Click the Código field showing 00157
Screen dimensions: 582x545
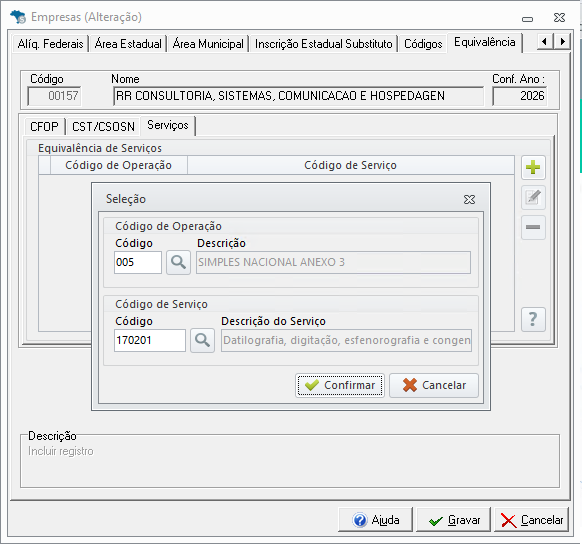pos(54,96)
